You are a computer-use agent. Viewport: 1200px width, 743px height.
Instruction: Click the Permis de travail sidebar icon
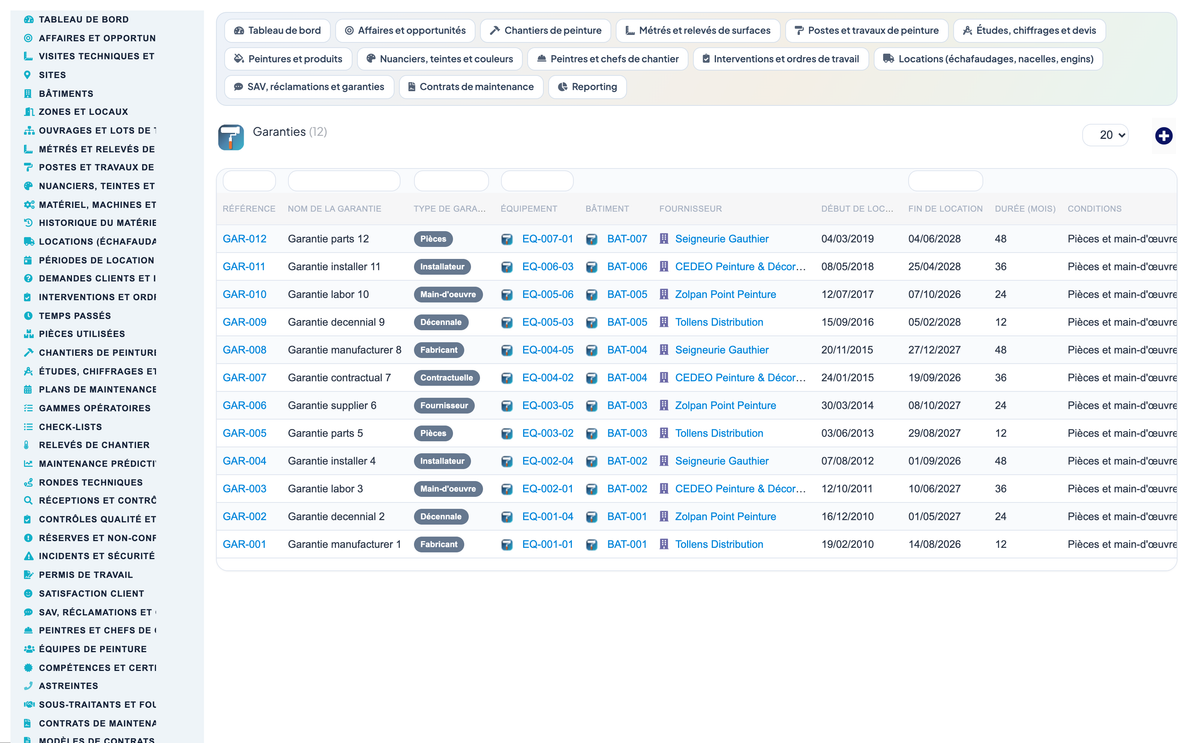click(x=28, y=575)
